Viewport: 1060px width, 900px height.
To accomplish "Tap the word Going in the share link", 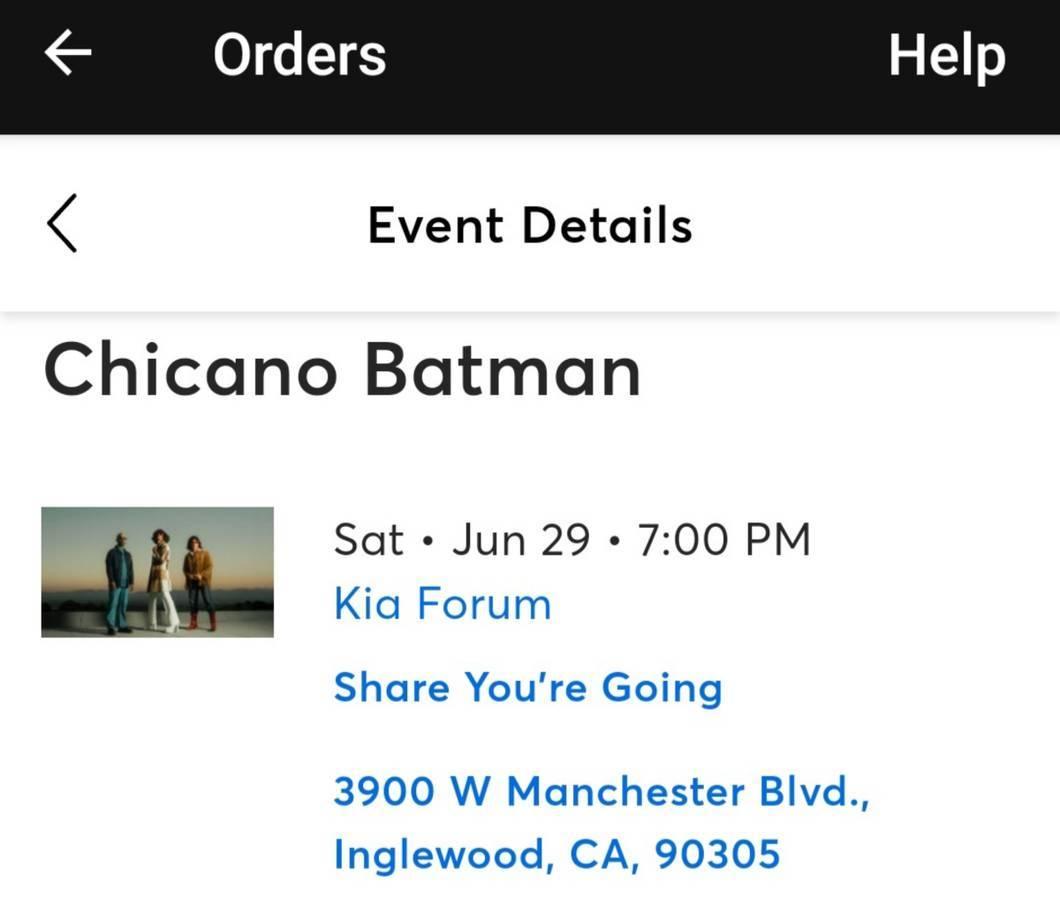I will [662, 690].
